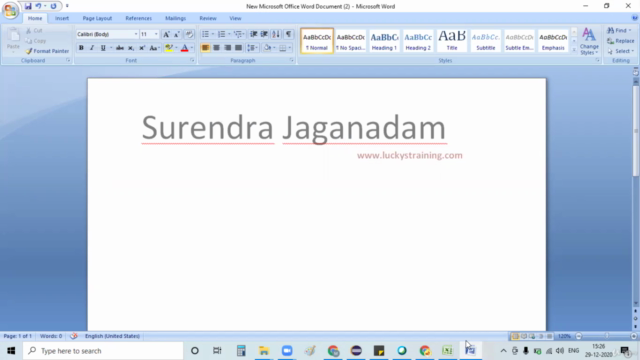
Task: Switch to the Insert tab
Action: [62, 18]
